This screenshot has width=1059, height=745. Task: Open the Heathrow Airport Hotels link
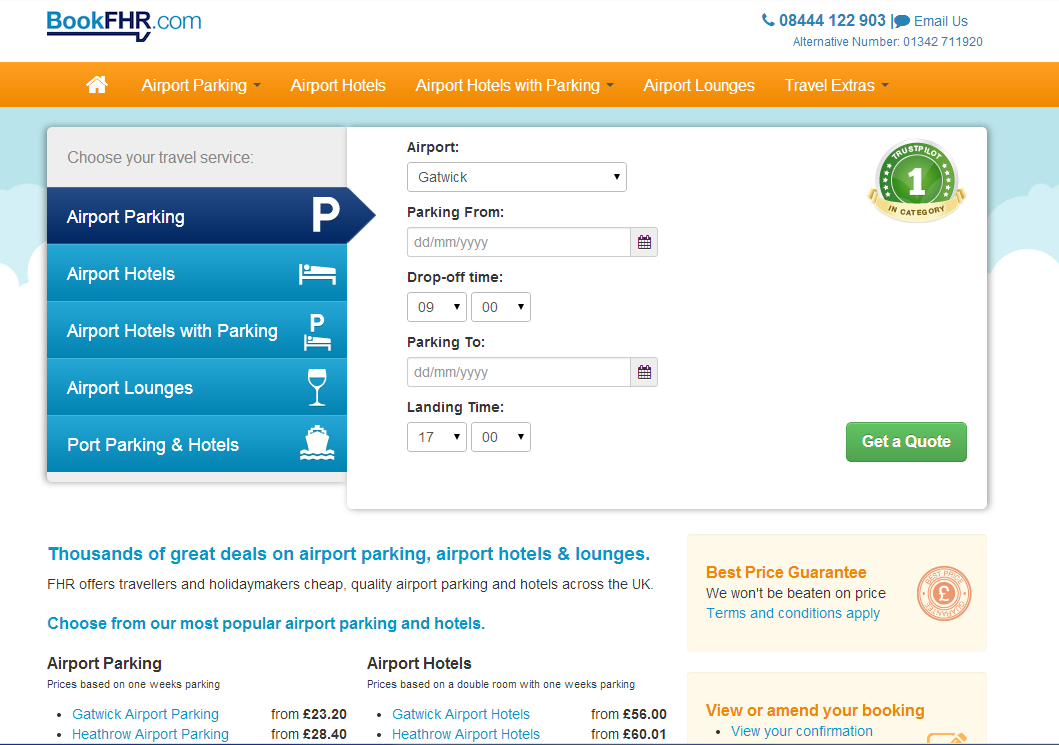pyautogui.click(x=466, y=734)
